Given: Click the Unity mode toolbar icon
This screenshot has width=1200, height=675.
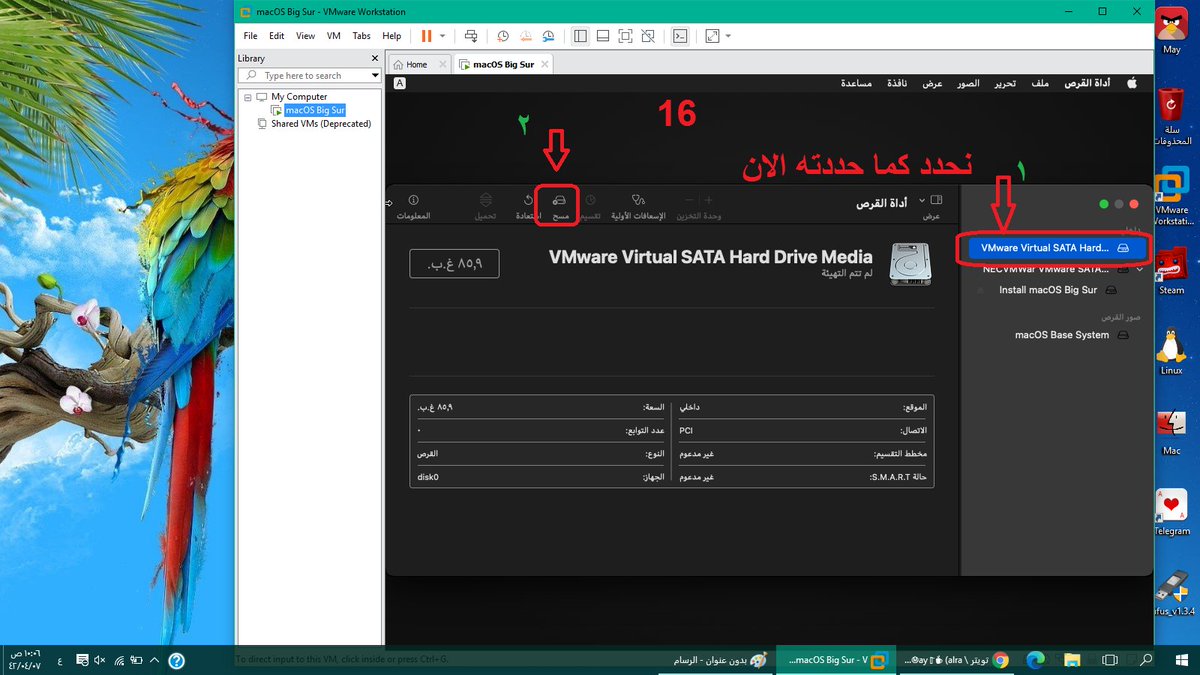Looking at the screenshot, I should tap(648, 36).
